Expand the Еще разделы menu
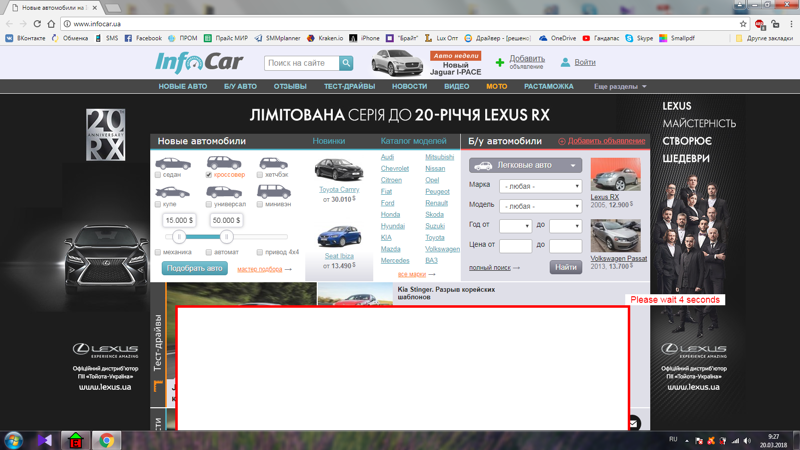The width and height of the screenshot is (800, 450). pos(620,87)
